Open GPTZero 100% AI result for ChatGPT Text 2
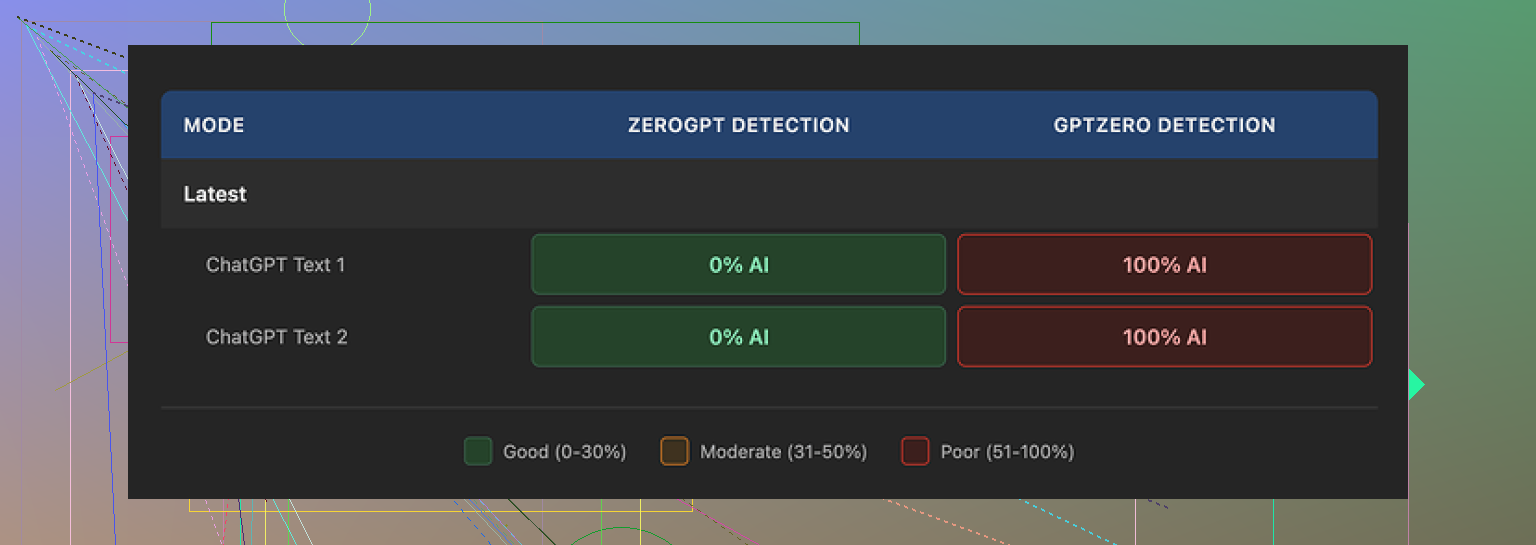 (1164, 337)
